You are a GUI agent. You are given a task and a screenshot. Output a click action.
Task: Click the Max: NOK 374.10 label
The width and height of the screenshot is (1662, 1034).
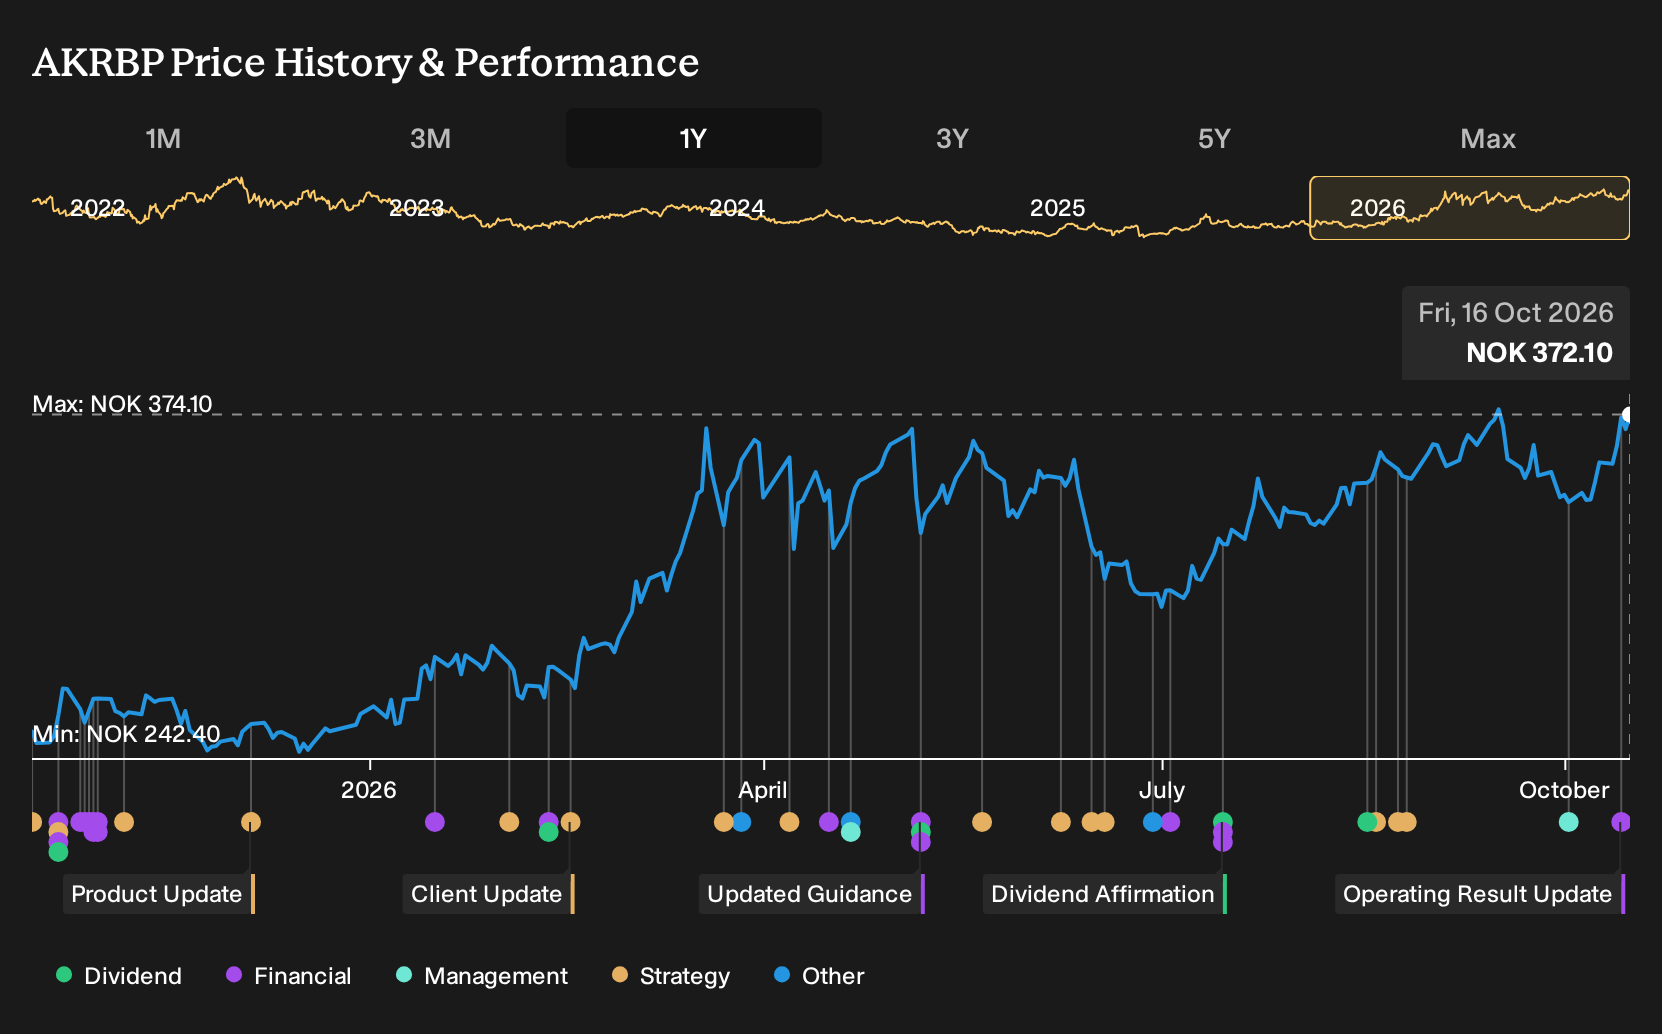coord(122,404)
